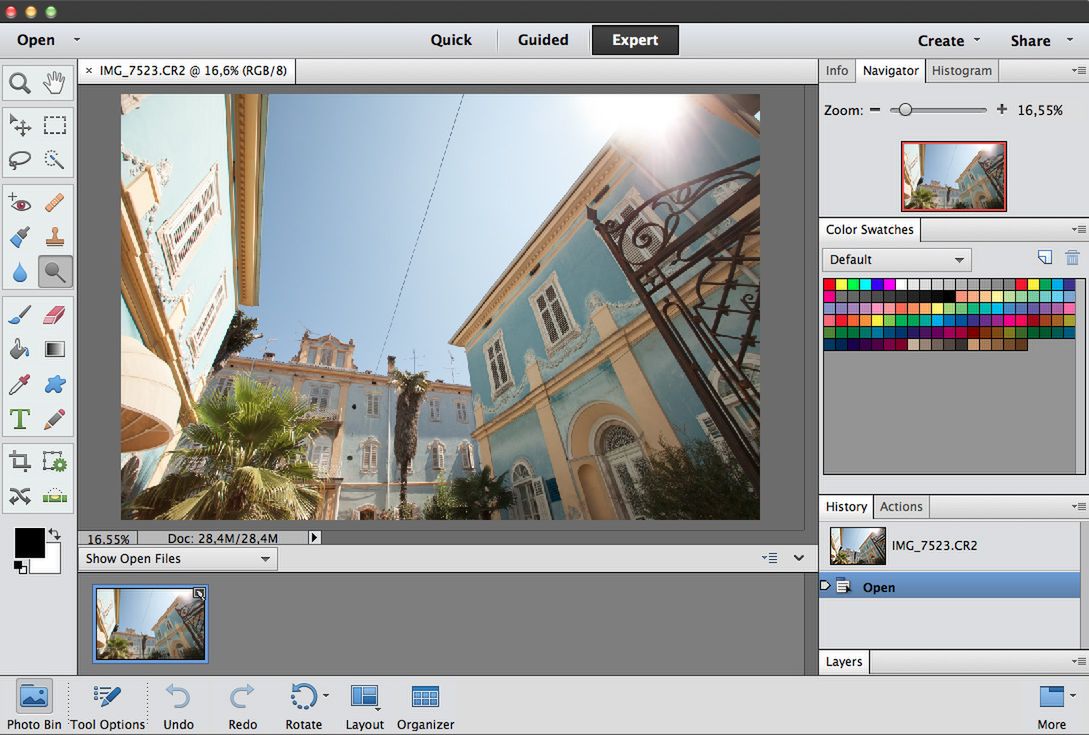Choose the Gradient tool
The image size is (1089, 735).
[54, 348]
